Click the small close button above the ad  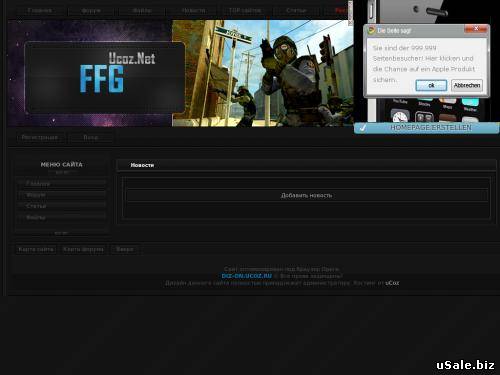coord(350,13)
